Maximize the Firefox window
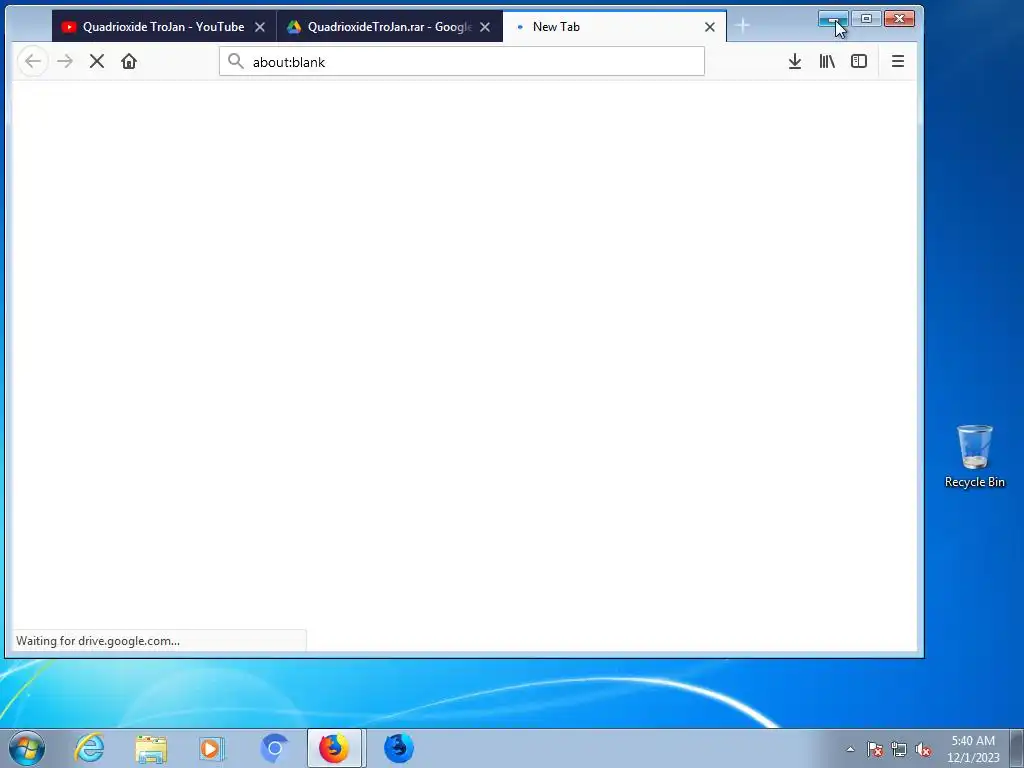 [x=866, y=19]
